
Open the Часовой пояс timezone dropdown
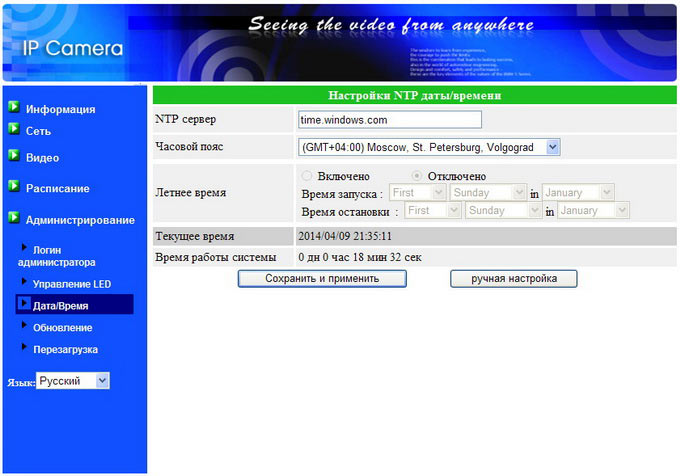pos(429,147)
